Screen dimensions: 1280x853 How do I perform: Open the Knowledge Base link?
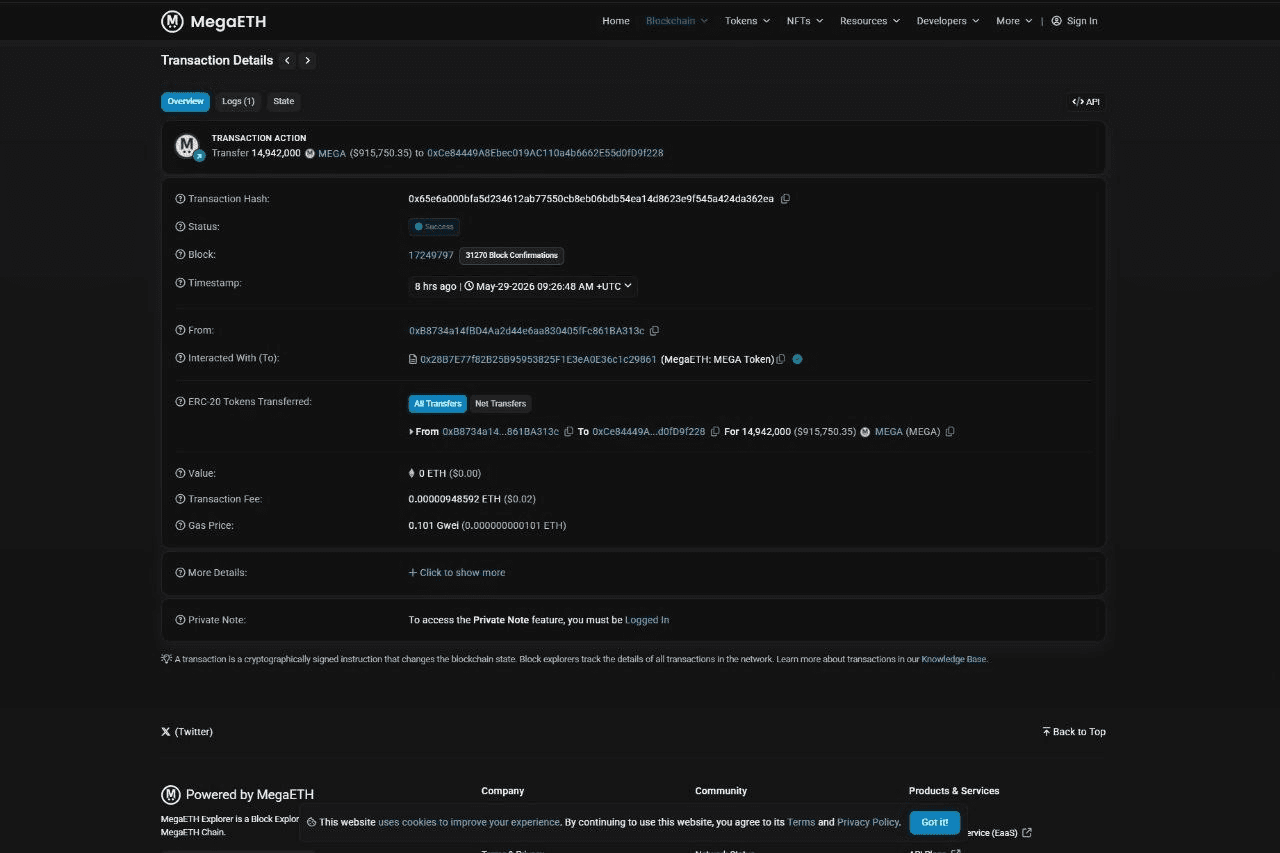954,659
